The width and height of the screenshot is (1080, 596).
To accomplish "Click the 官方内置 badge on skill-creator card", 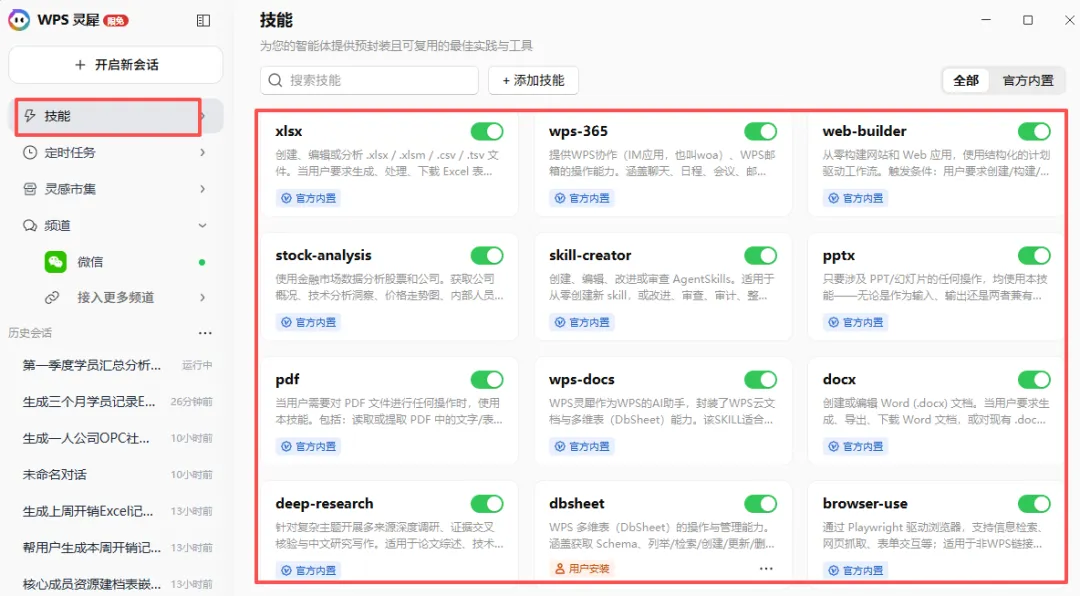I will [582, 322].
